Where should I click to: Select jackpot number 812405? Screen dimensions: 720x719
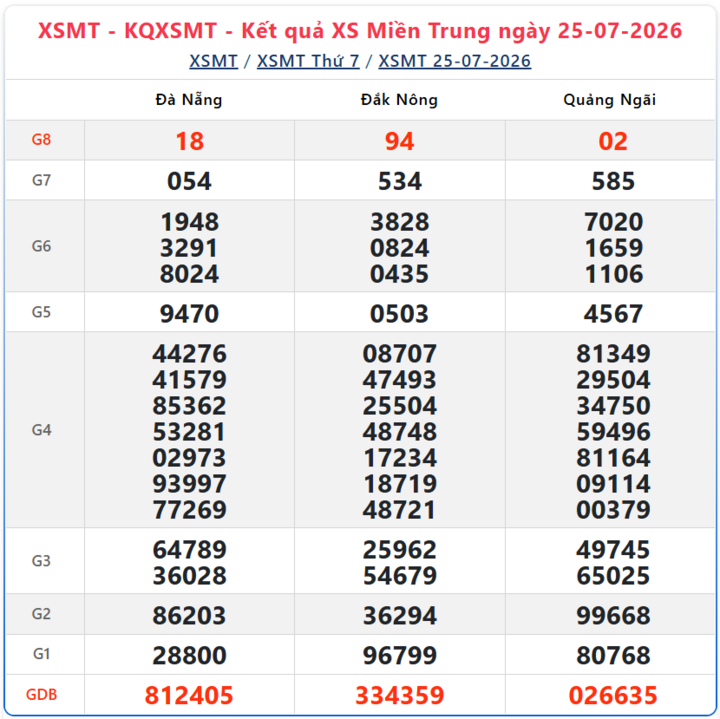click(x=189, y=696)
